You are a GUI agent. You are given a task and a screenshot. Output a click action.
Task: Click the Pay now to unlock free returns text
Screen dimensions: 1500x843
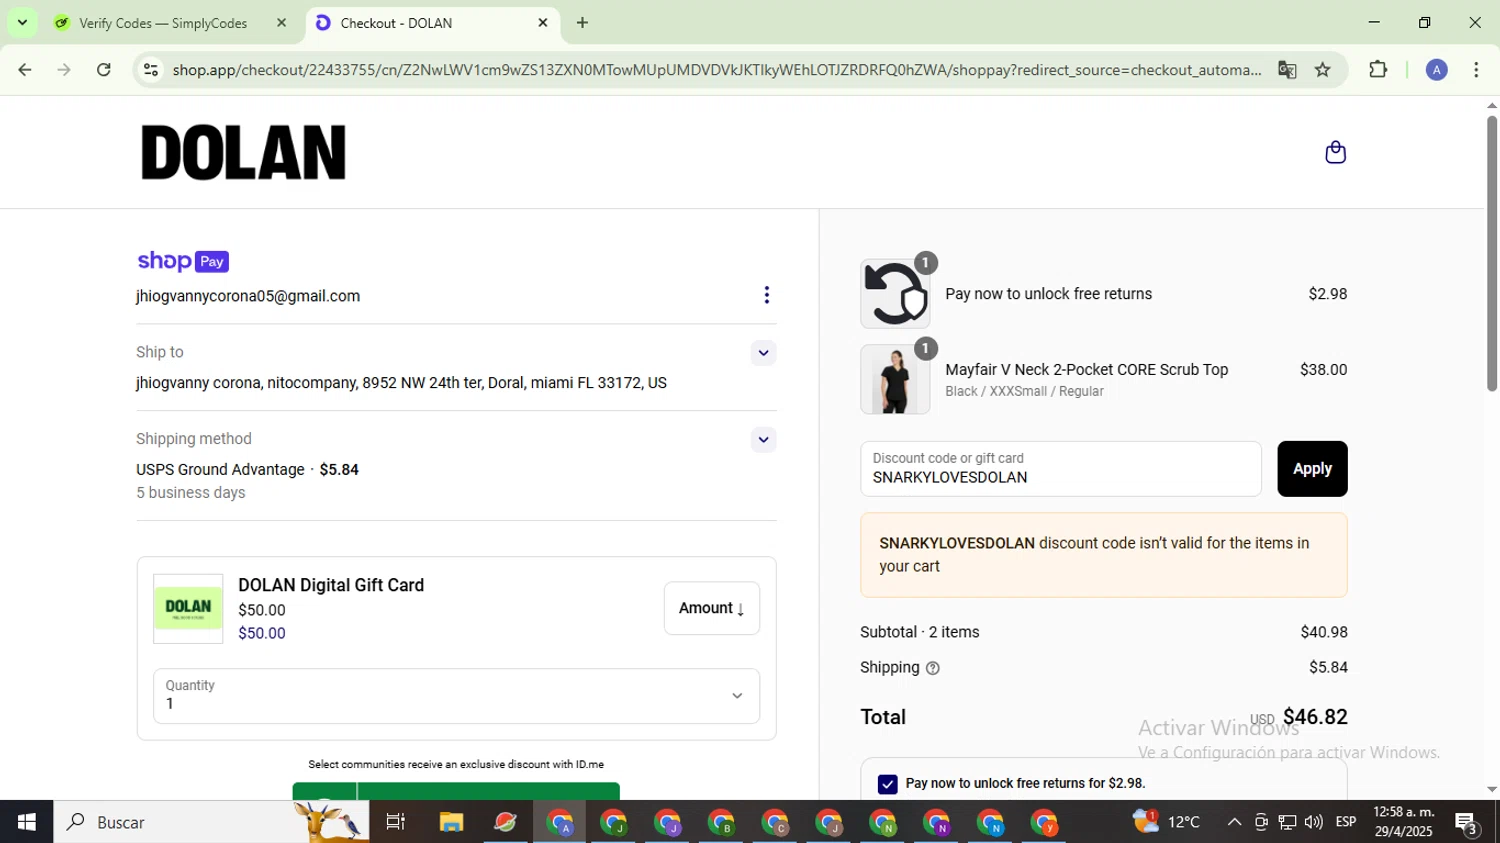pyautogui.click(x=1049, y=294)
